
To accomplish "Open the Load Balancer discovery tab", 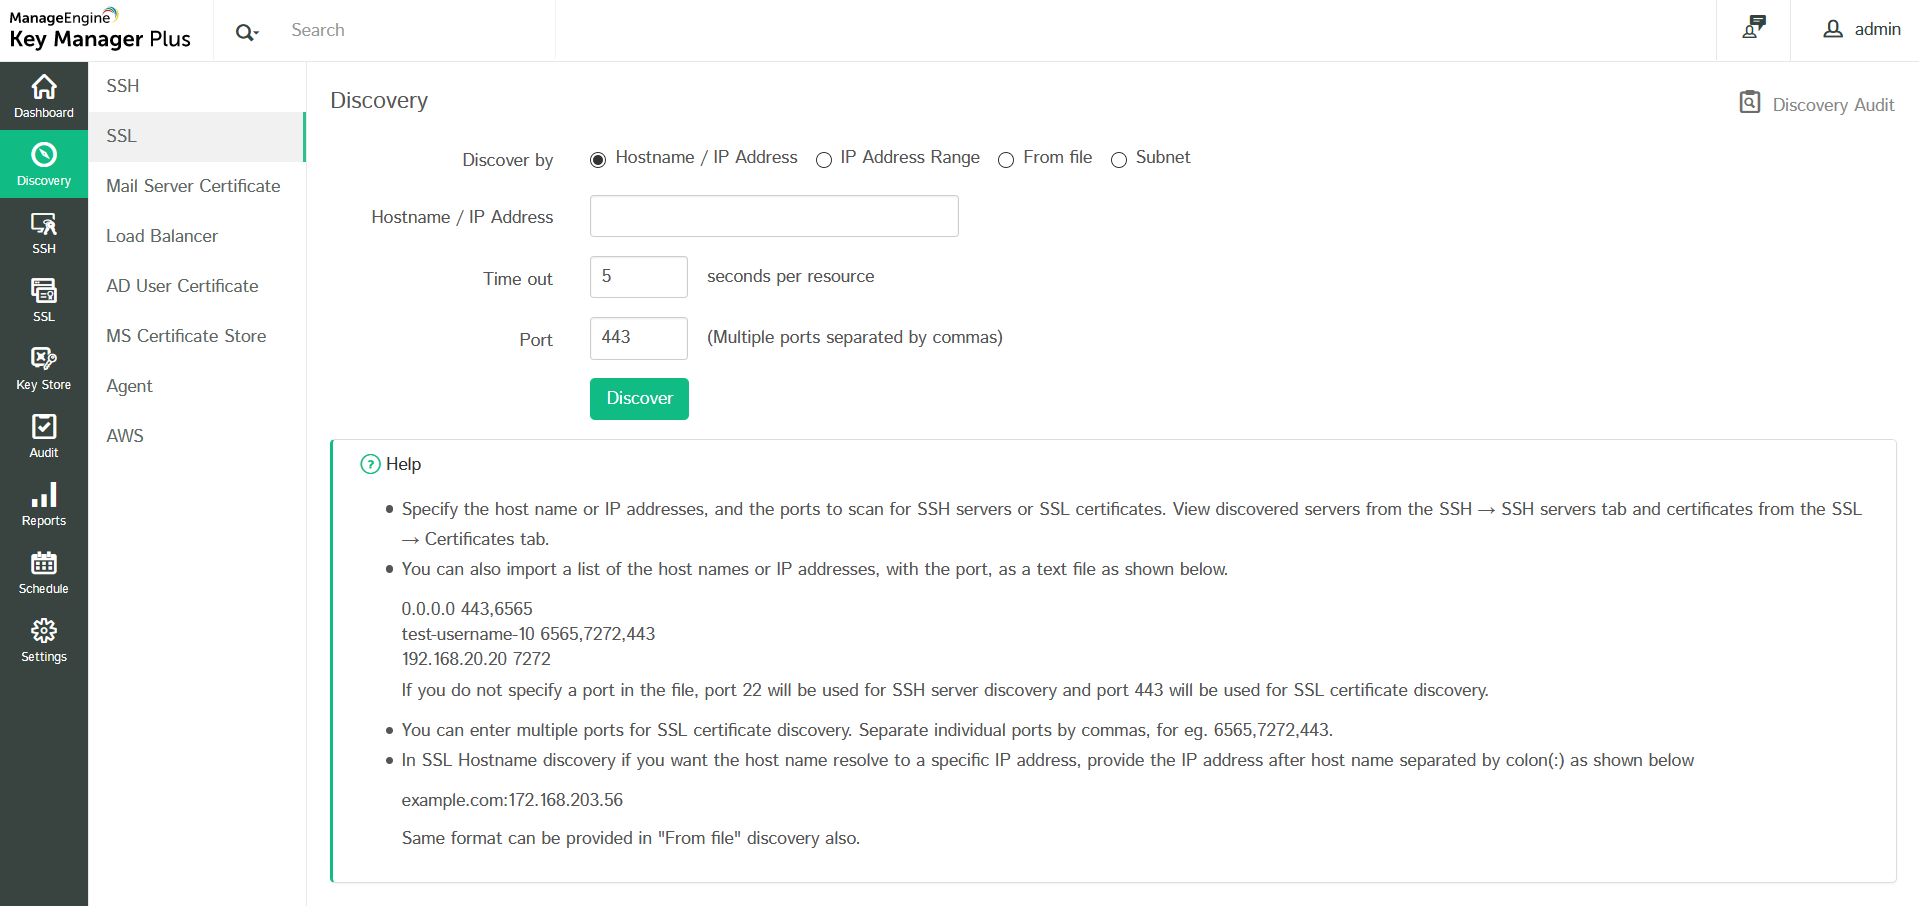I will pos(162,236).
